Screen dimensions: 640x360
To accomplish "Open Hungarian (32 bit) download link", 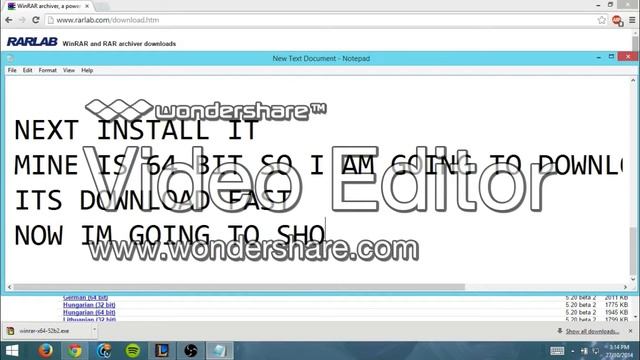I will click(89, 305).
